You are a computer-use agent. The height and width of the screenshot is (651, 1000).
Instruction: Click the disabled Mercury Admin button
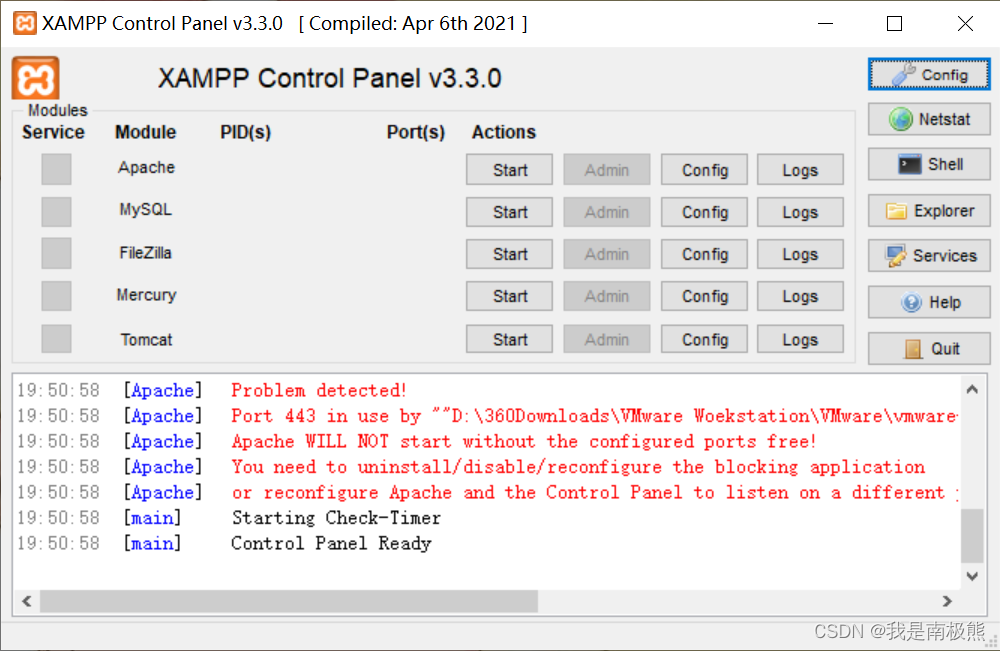pyautogui.click(x=607, y=296)
